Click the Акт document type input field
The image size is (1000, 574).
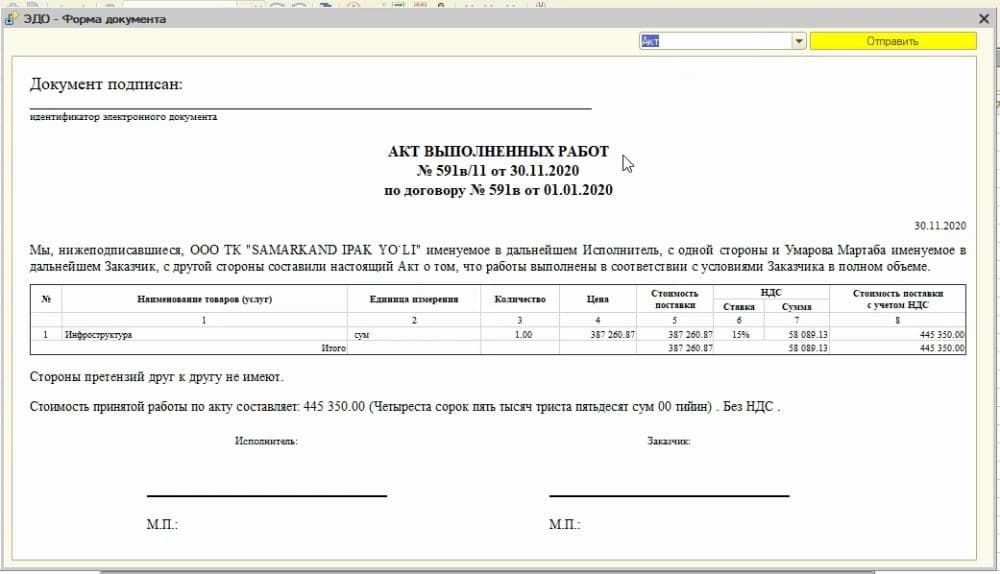tap(716, 41)
